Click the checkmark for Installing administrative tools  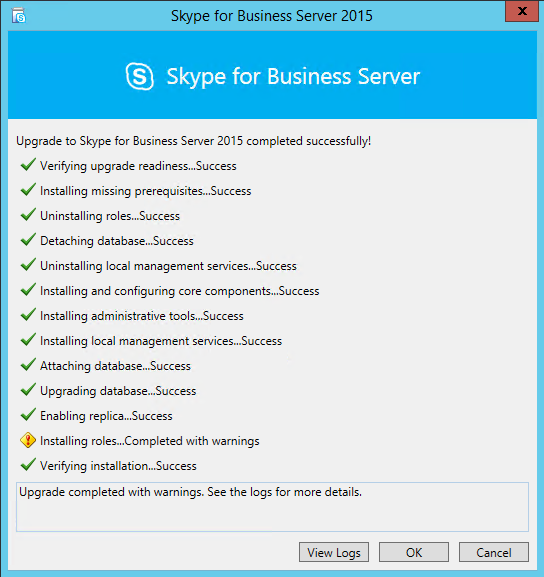[x=28, y=315]
